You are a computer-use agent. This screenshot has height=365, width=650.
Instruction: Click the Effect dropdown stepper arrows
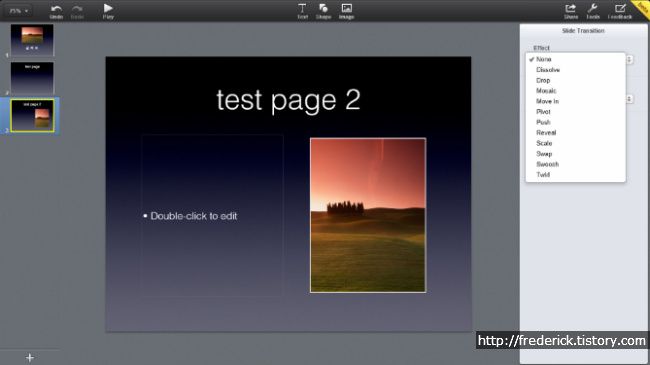[629, 59]
